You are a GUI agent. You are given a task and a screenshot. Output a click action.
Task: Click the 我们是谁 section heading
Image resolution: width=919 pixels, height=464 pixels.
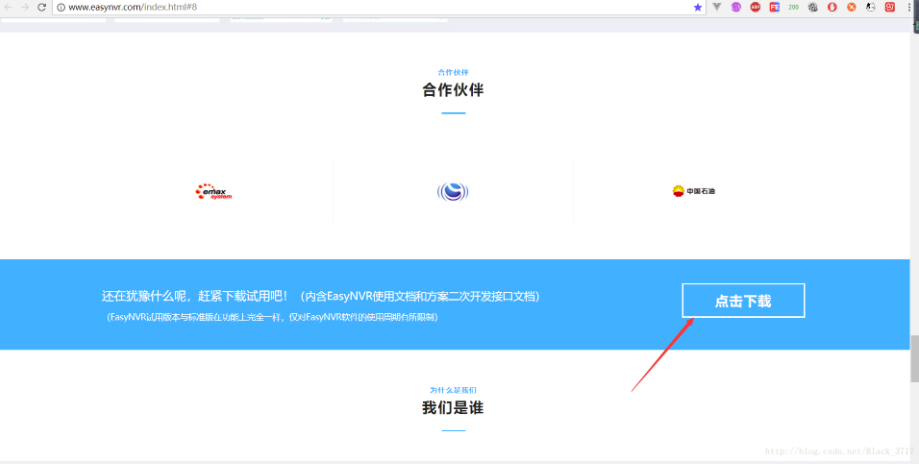[x=453, y=408]
